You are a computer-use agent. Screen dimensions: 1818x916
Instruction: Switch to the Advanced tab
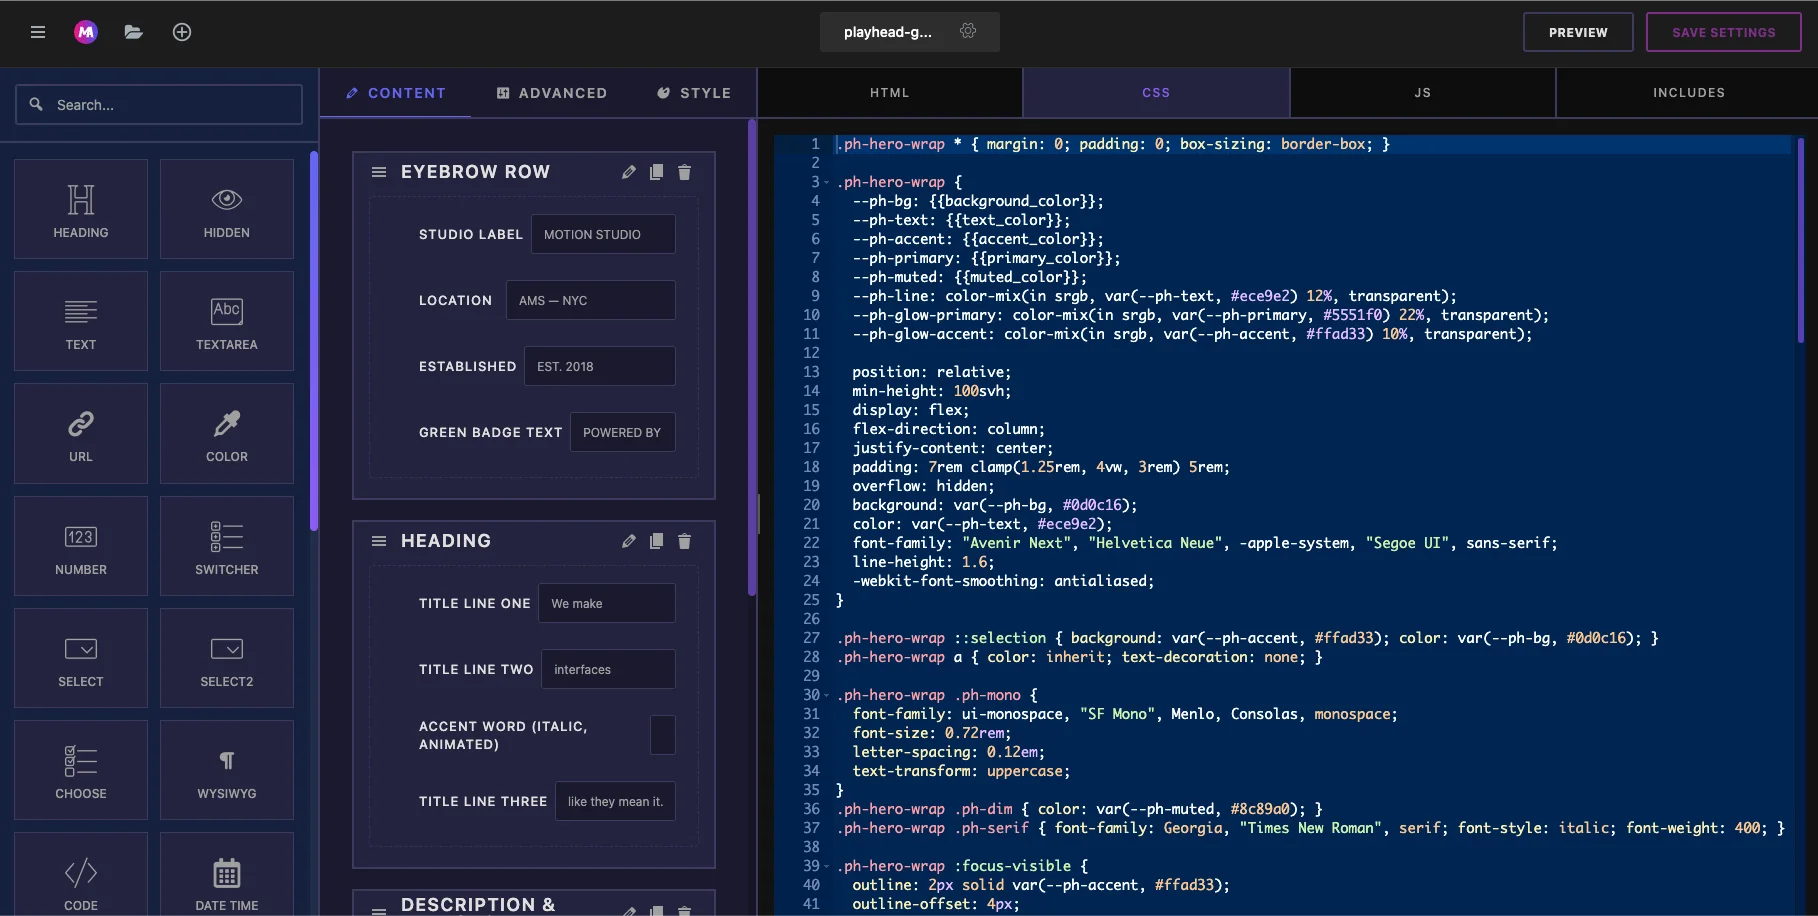[x=552, y=93]
